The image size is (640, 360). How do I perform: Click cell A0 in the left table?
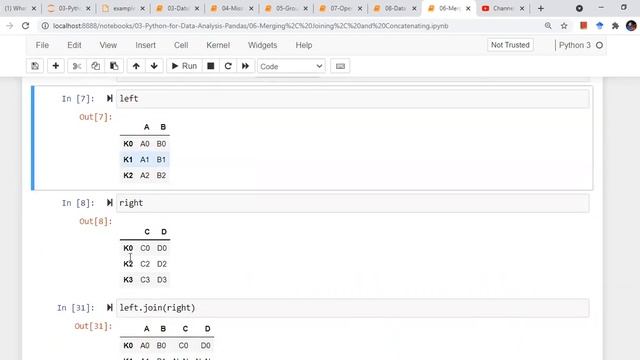click(145, 144)
